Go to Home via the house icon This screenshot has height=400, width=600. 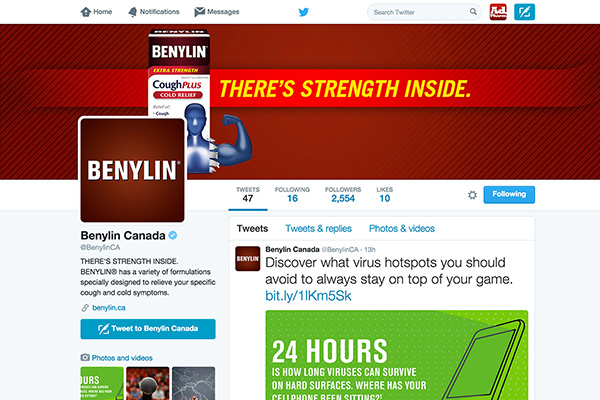tap(86, 12)
